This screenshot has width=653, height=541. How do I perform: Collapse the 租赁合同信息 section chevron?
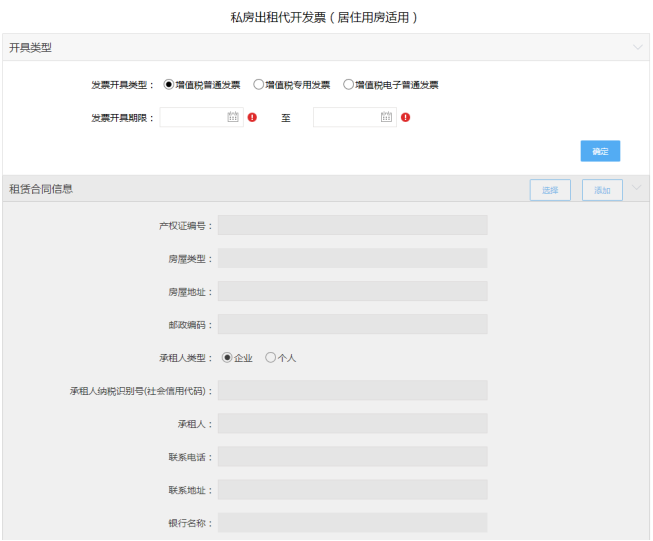point(636,188)
